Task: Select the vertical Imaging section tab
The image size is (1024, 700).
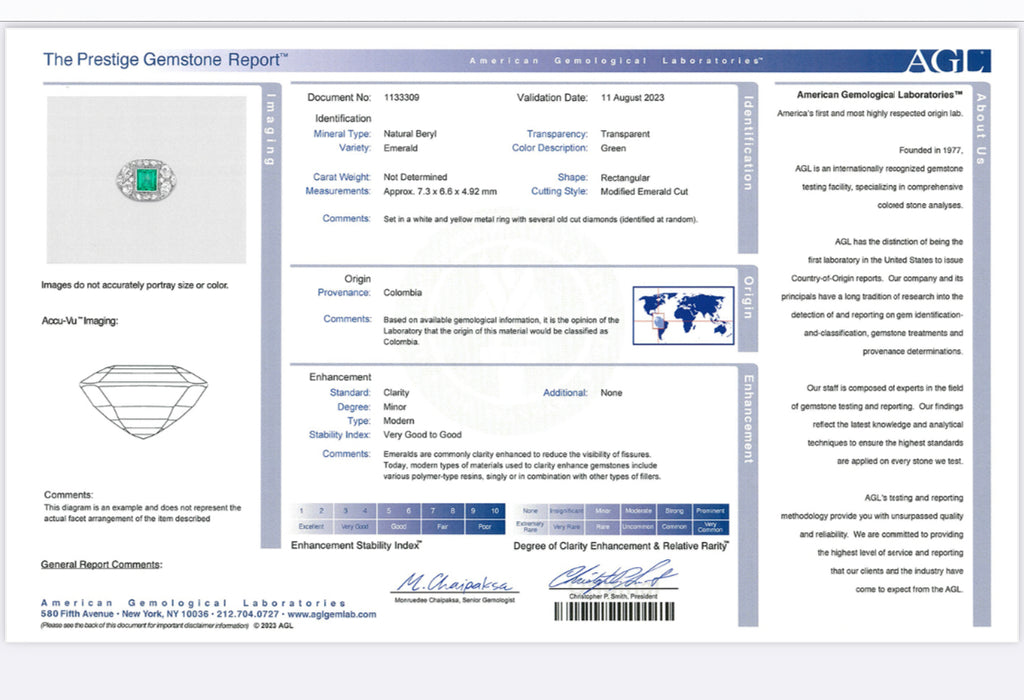Action: click(270, 130)
